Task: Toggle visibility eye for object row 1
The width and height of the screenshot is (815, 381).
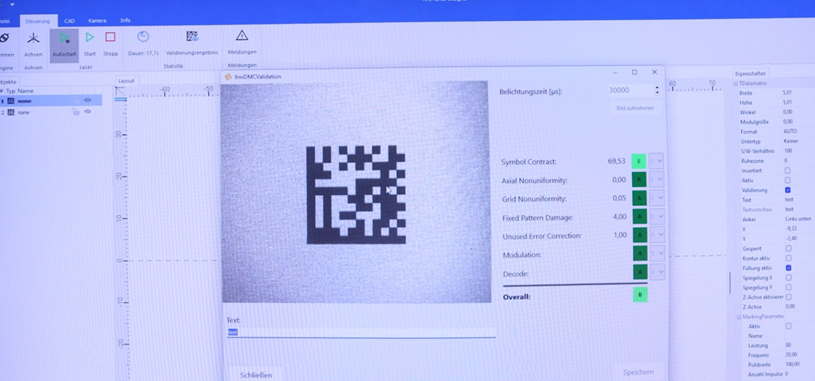Action: point(87,100)
